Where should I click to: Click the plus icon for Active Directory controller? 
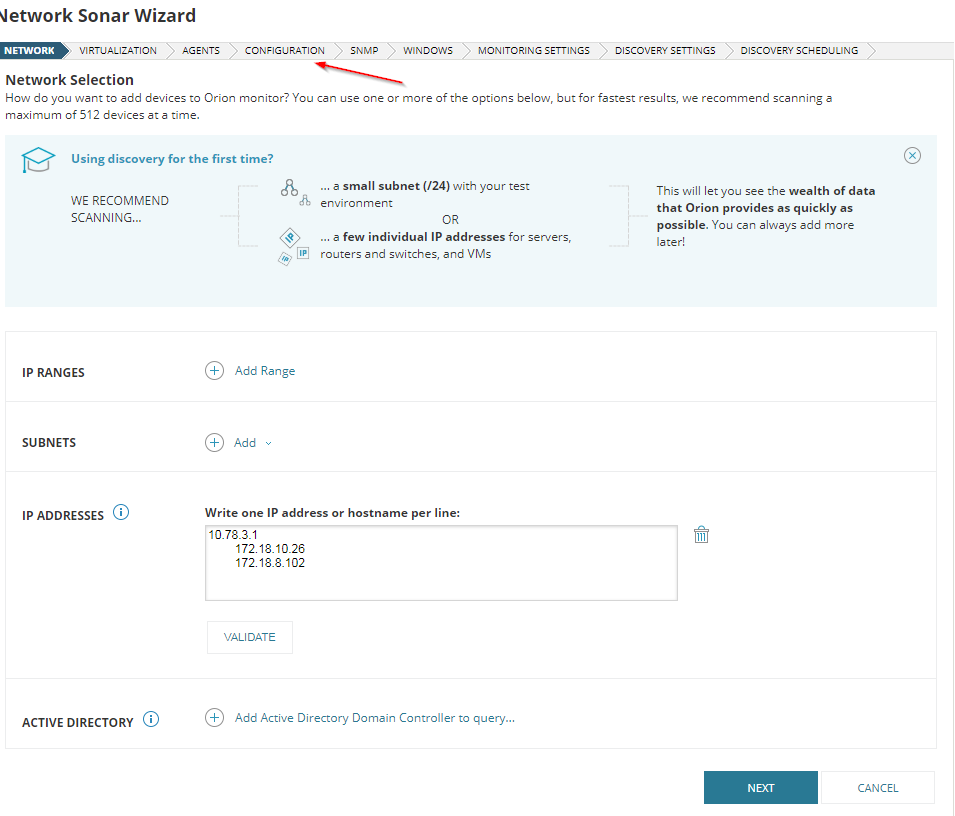click(214, 718)
